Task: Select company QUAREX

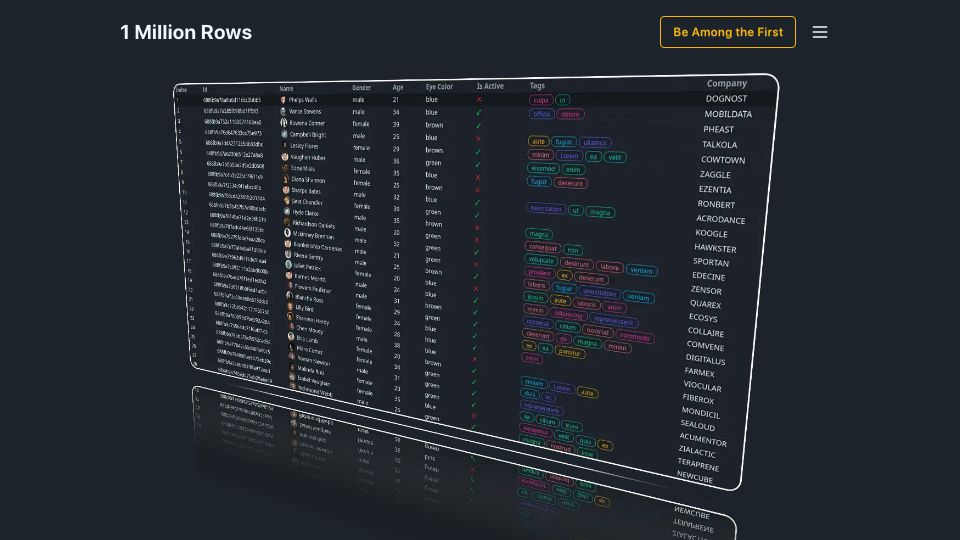Action: [705, 304]
